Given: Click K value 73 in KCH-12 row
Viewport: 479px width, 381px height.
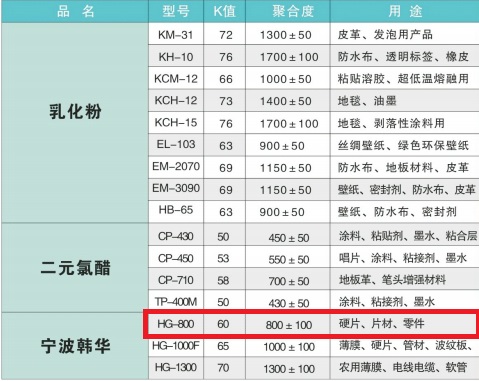Looking at the screenshot, I should (x=226, y=101).
